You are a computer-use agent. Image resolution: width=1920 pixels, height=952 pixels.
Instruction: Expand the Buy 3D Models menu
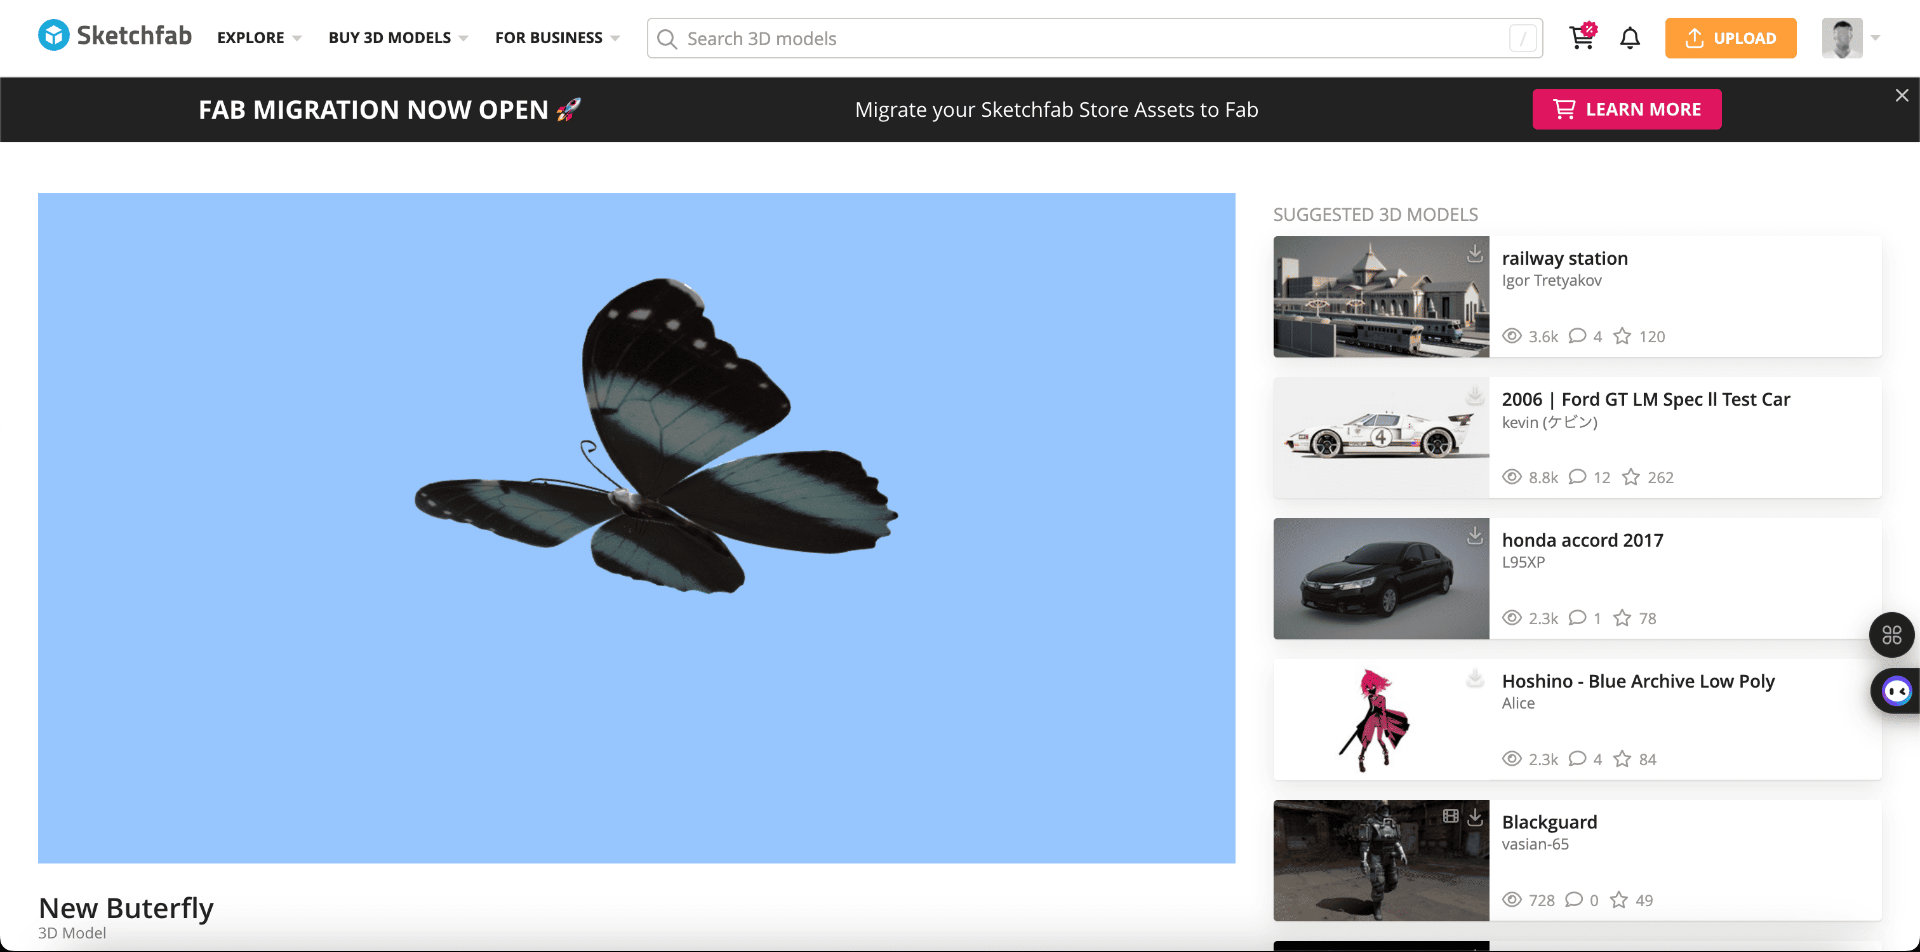398,38
